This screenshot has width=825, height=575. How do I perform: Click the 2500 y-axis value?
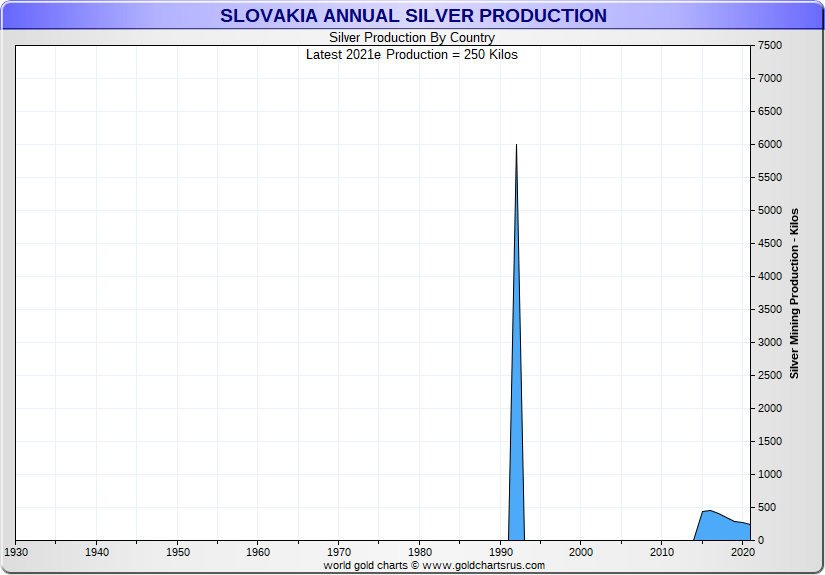coord(769,376)
